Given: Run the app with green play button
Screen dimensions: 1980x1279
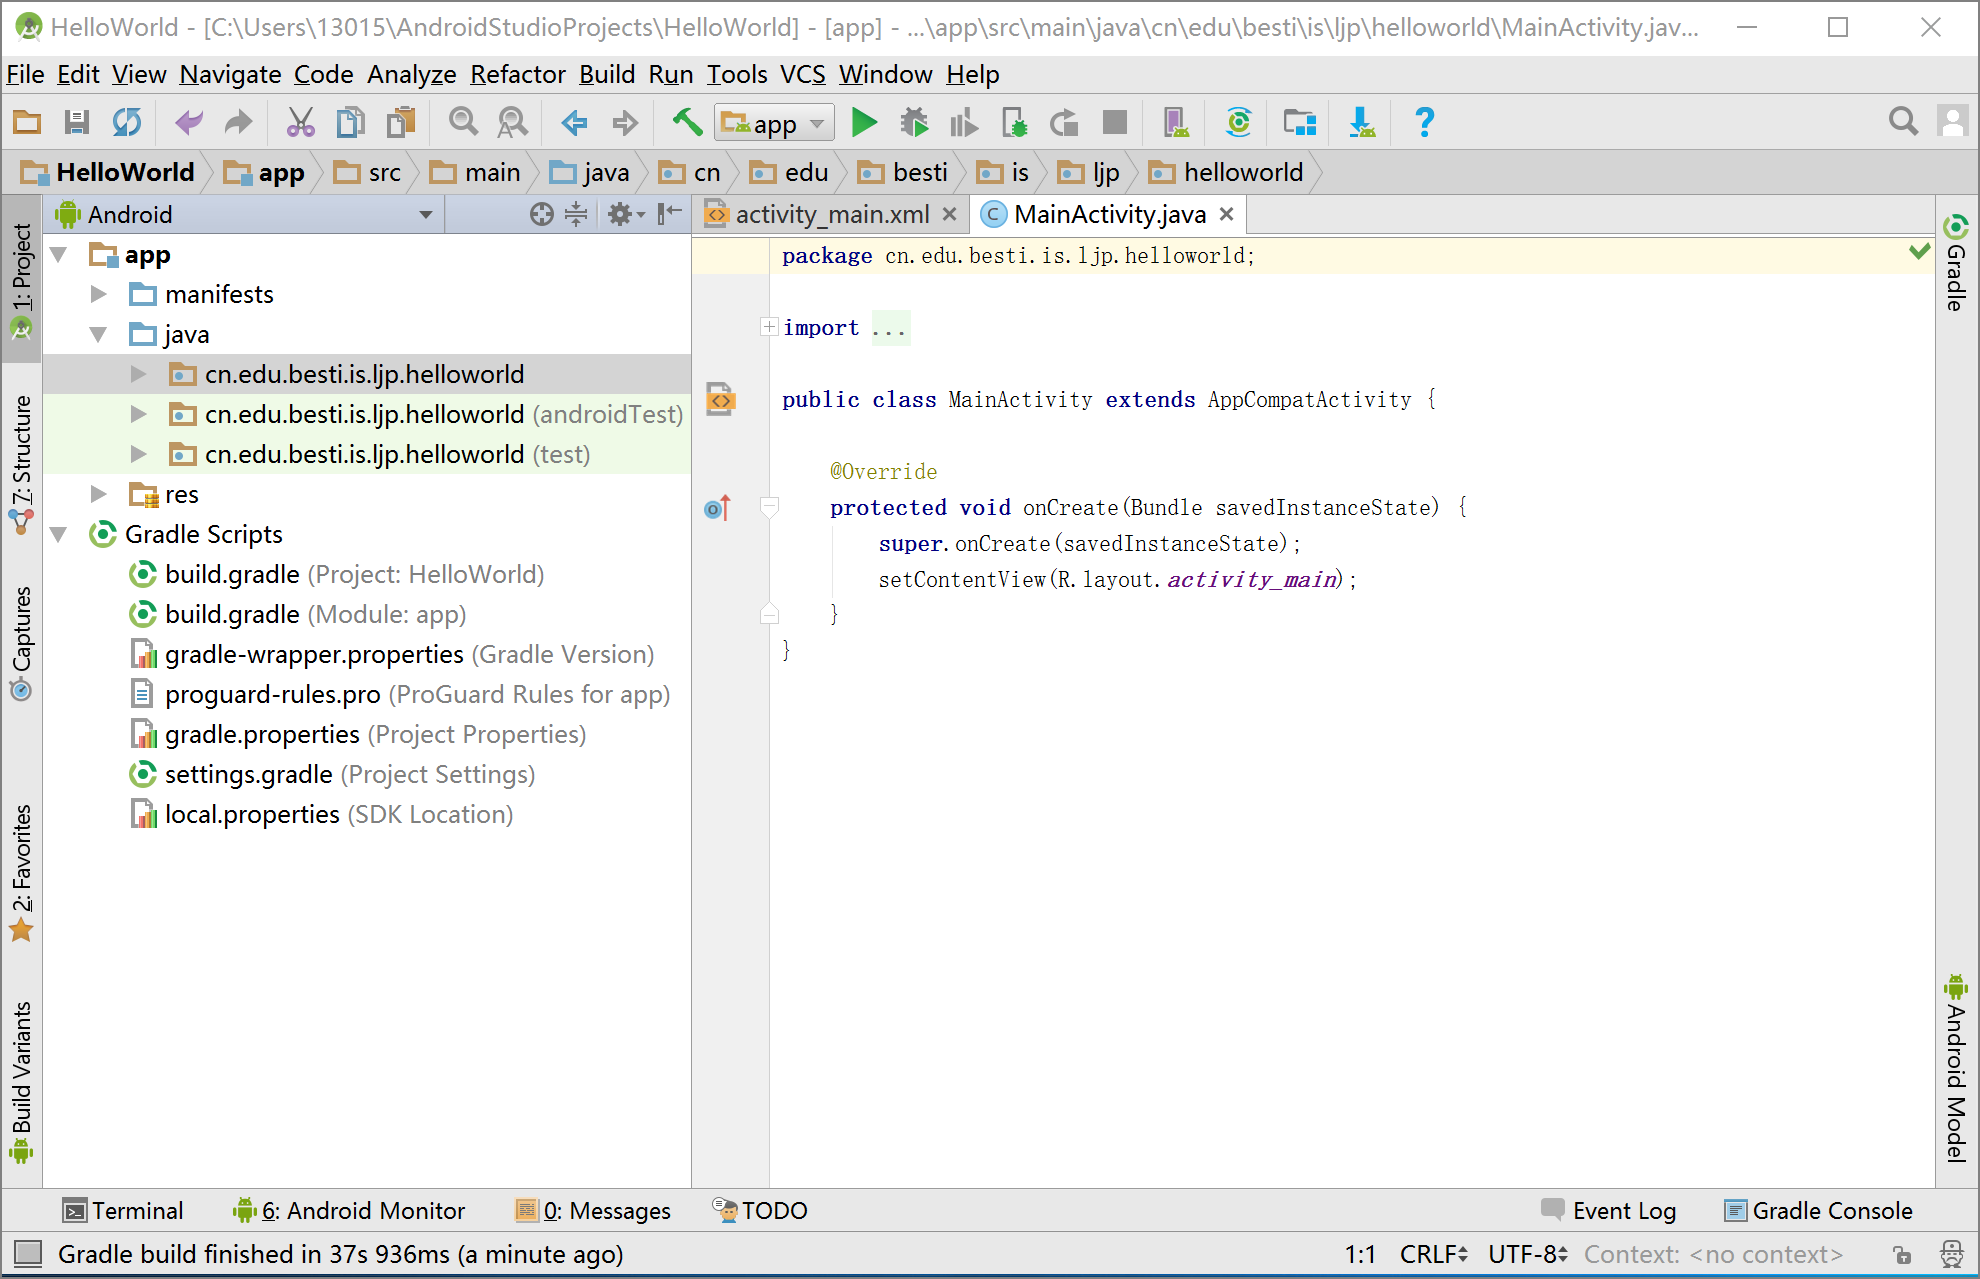Looking at the screenshot, I should [x=864, y=123].
